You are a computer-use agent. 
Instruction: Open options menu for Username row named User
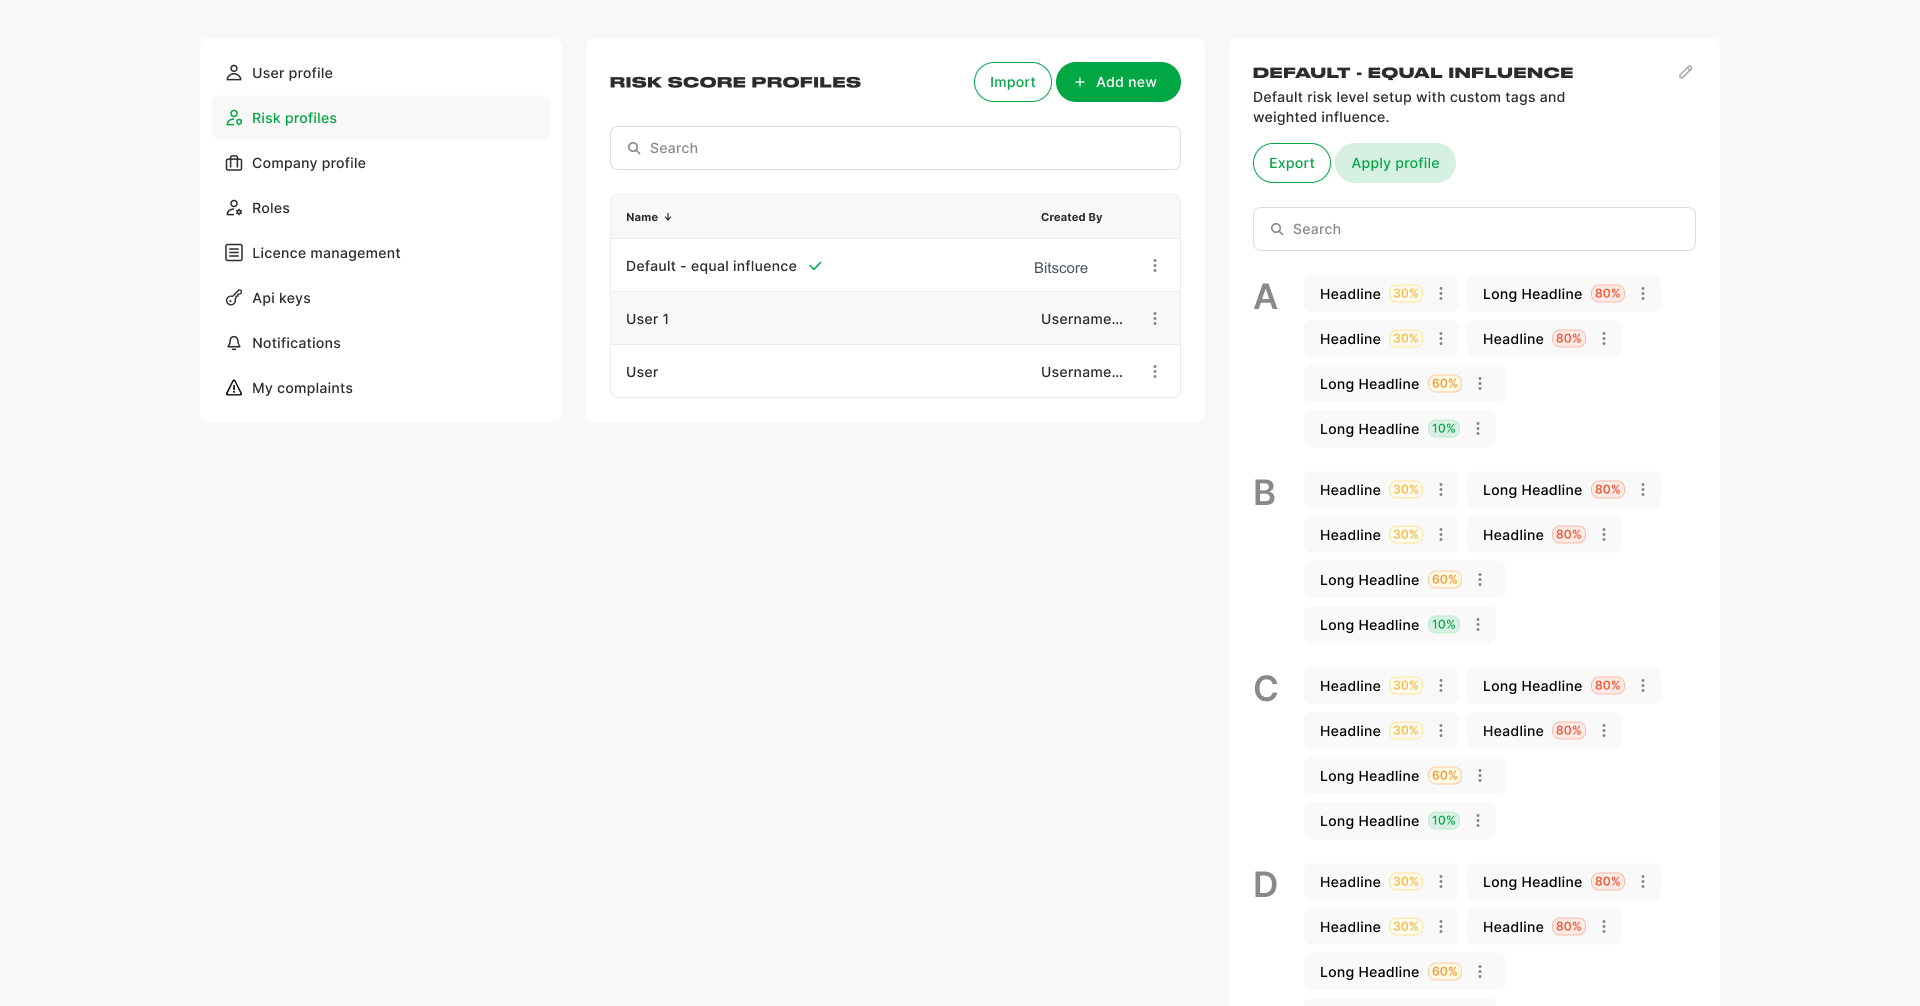(1155, 372)
